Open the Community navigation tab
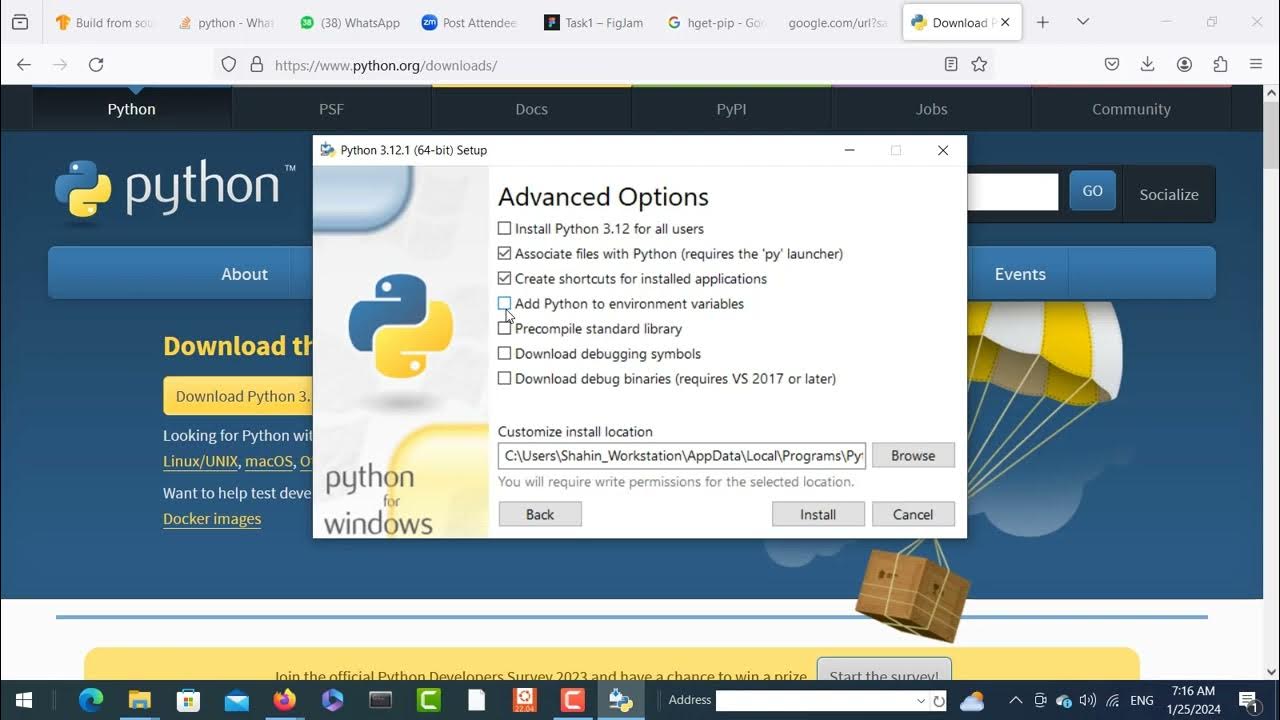This screenshot has height=720, width=1280. tap(1131, 109)
